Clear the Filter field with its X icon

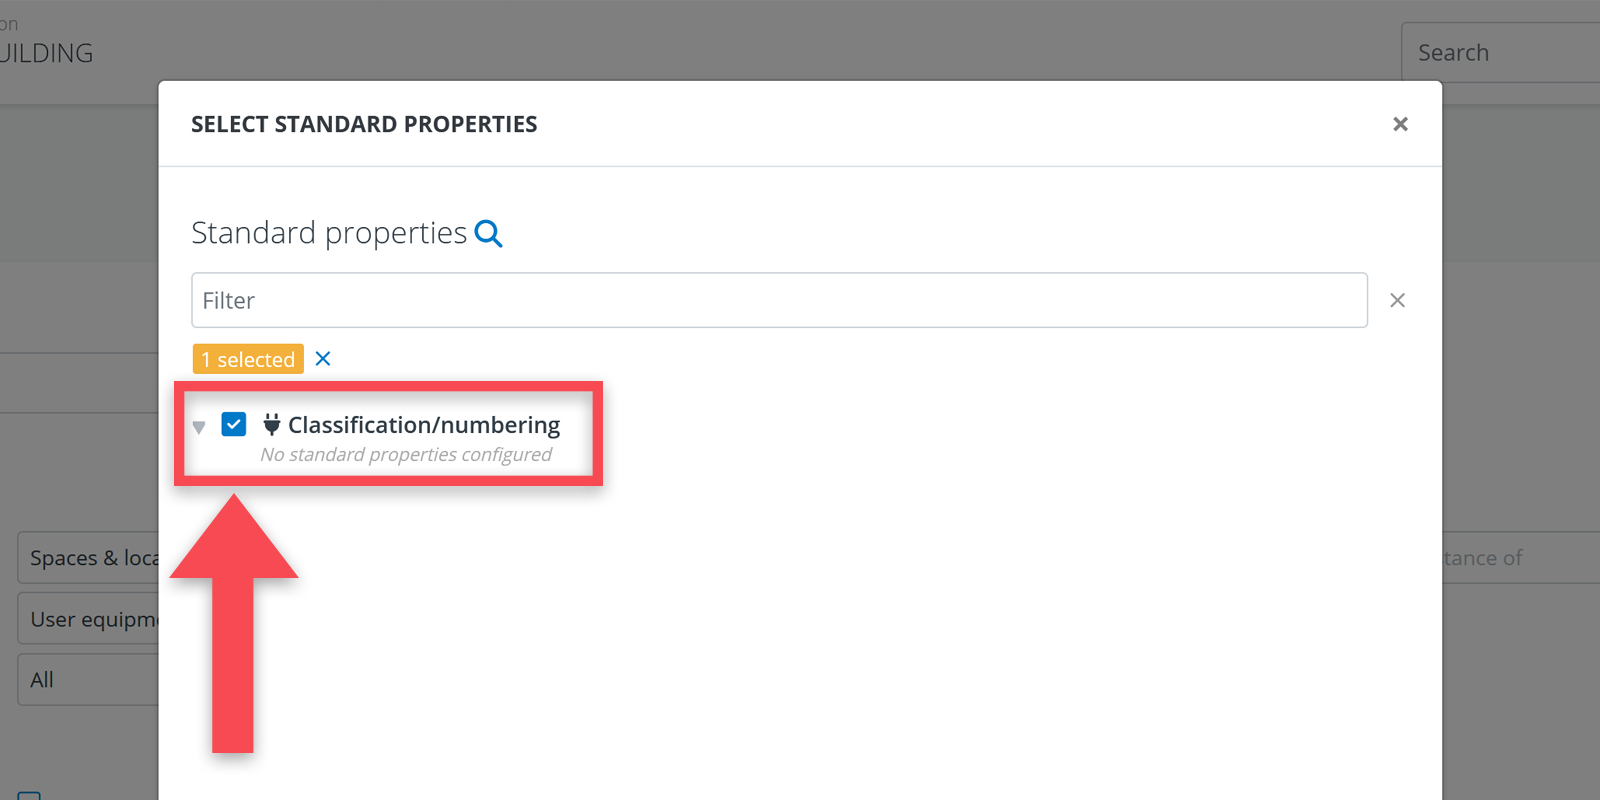pos(1397,300)
